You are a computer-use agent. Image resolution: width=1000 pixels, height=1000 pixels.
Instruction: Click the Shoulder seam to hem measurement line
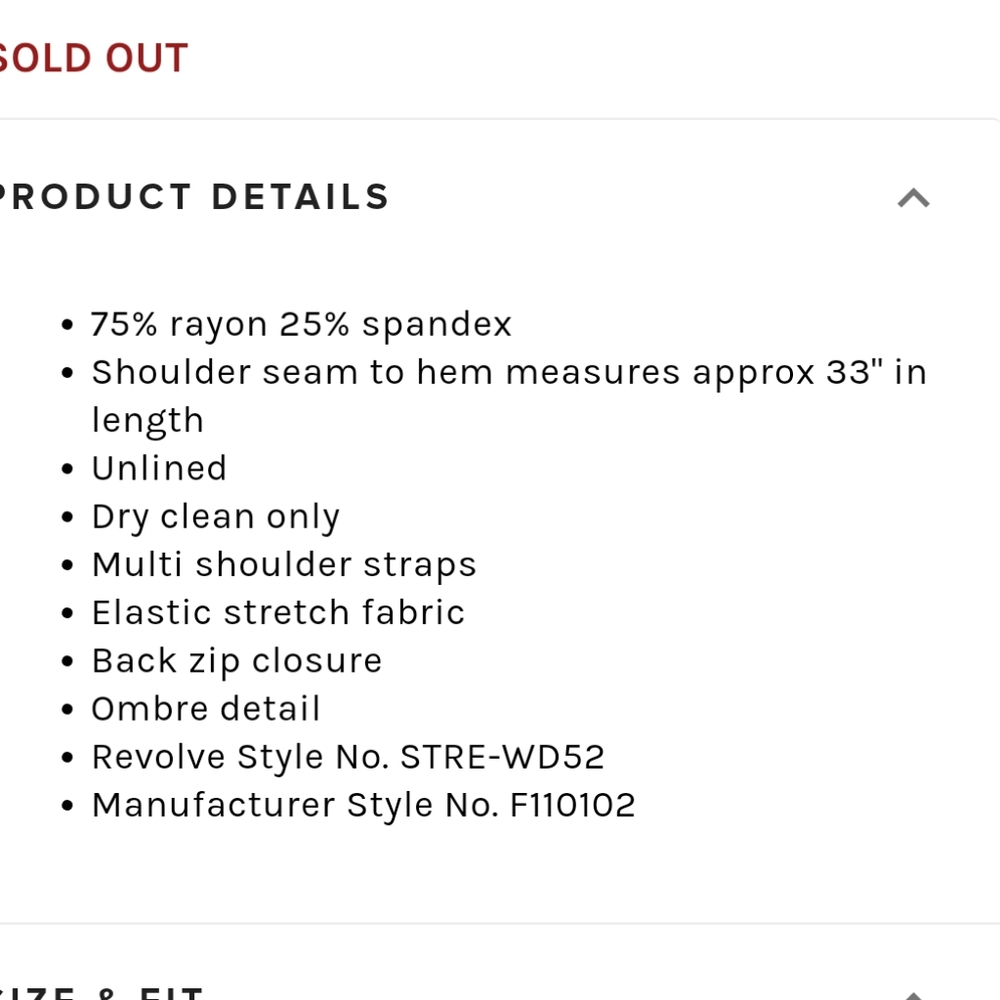click(509, 396)
